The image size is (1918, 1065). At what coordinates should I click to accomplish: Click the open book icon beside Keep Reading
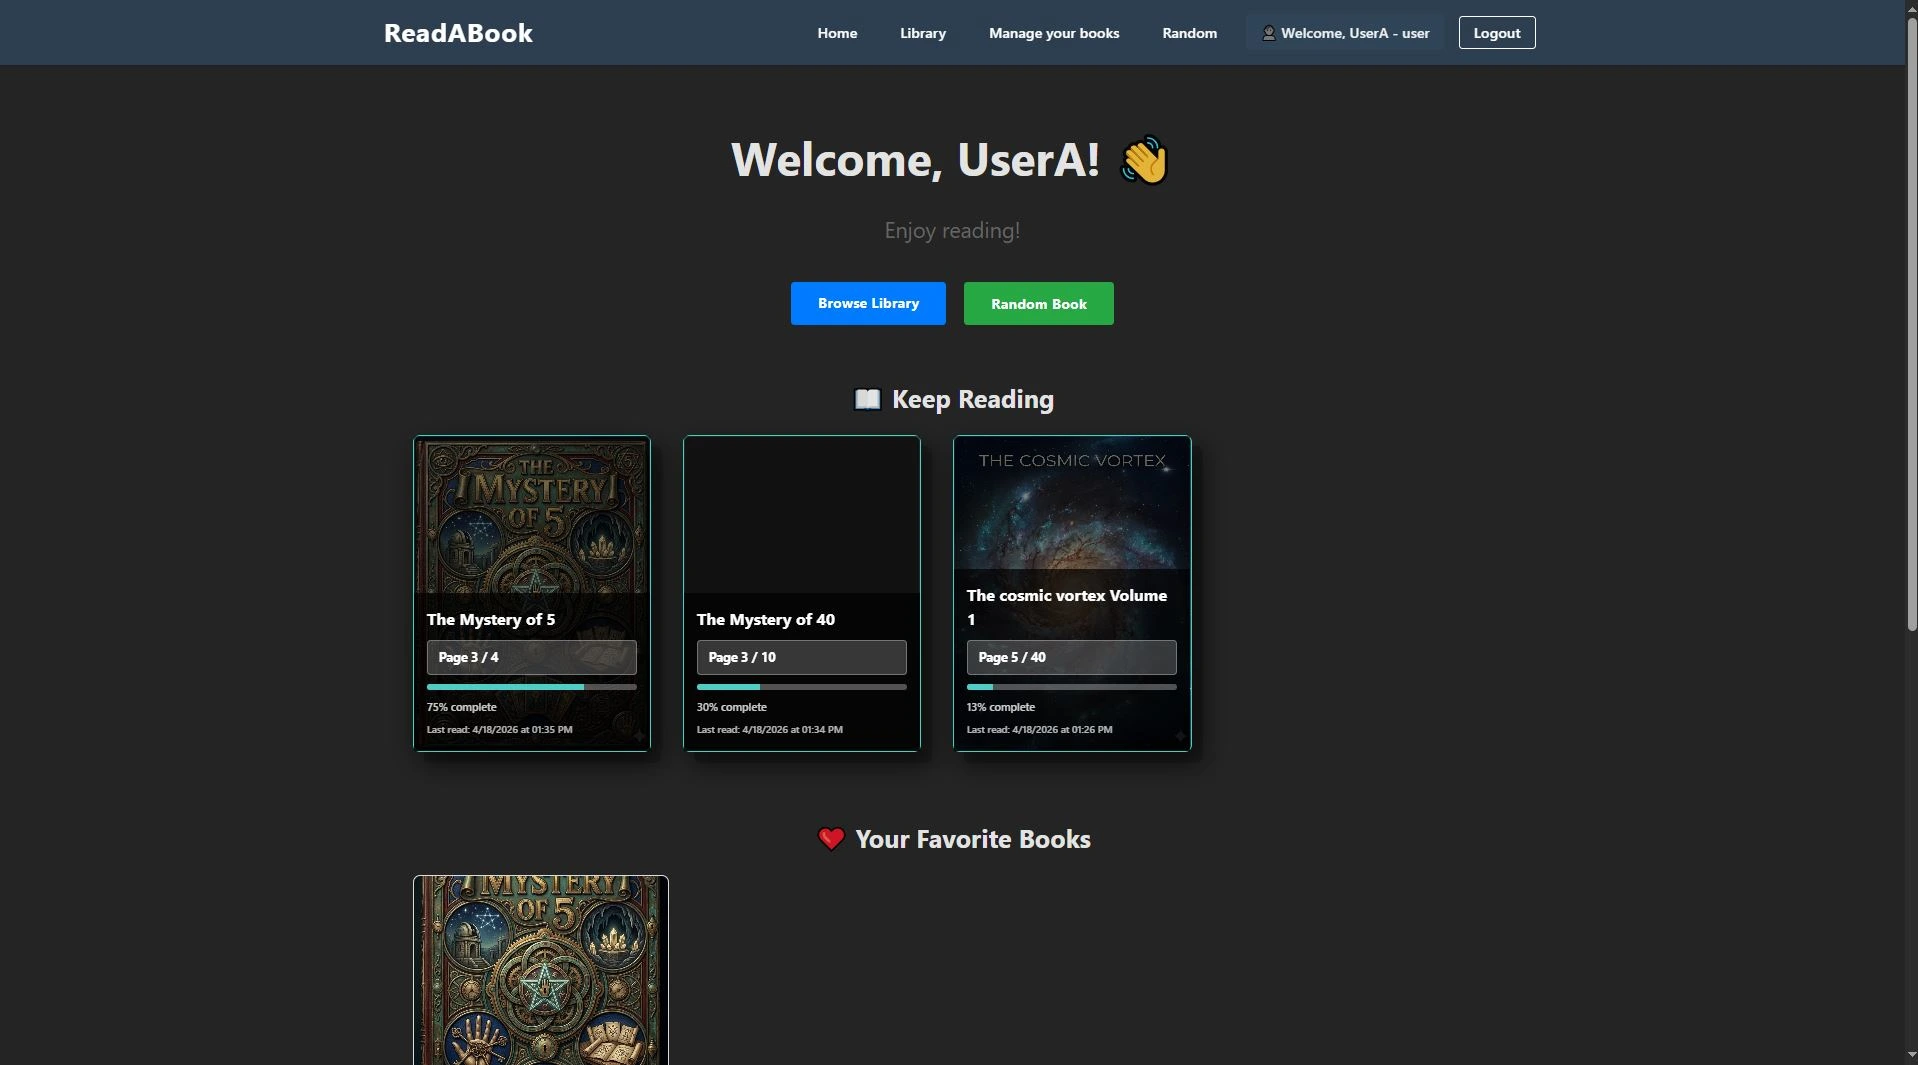(x=867, y=400)
